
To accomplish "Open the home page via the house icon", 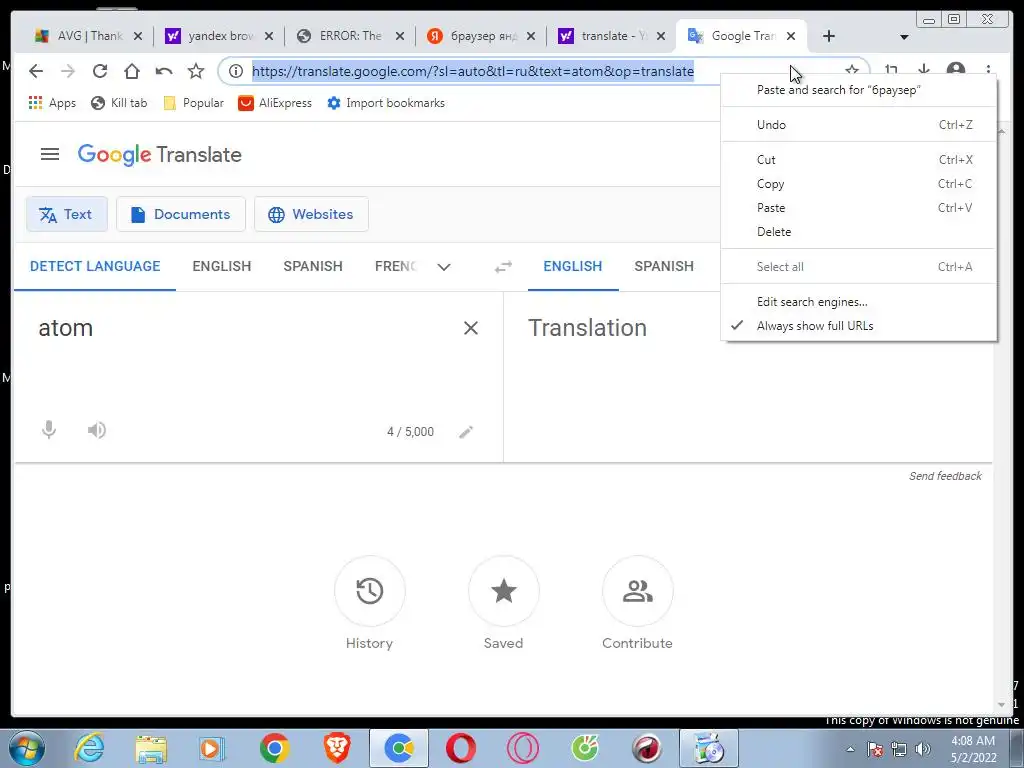I will [132, 71].
